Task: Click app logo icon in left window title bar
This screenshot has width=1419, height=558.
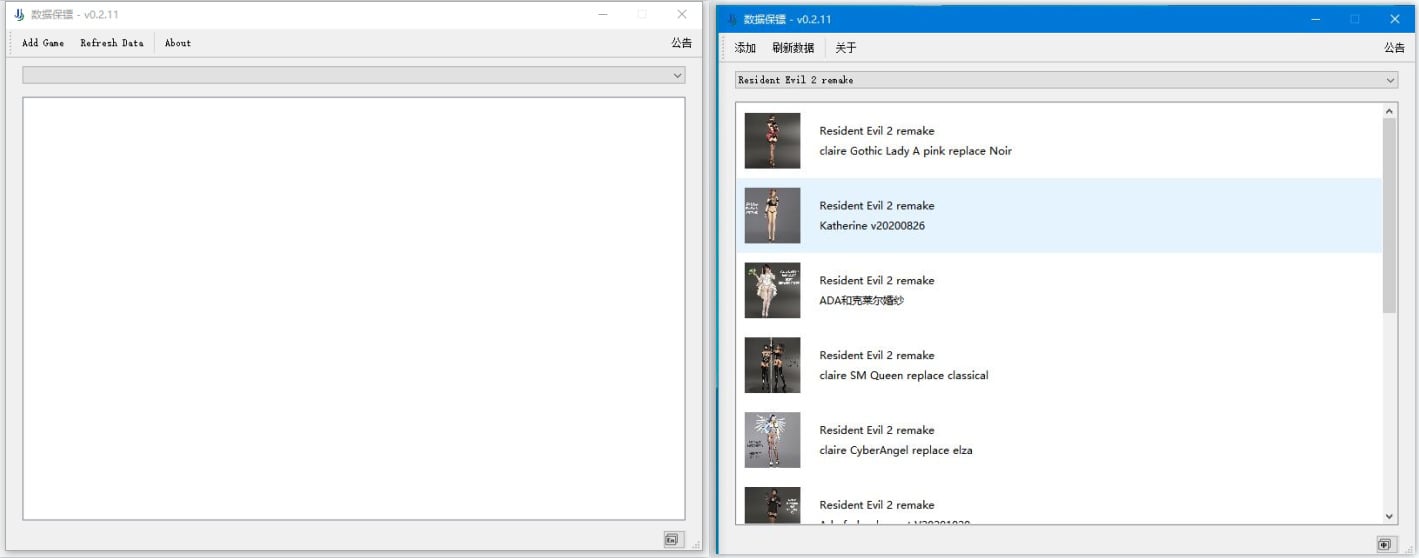Action: click(19, 15)
